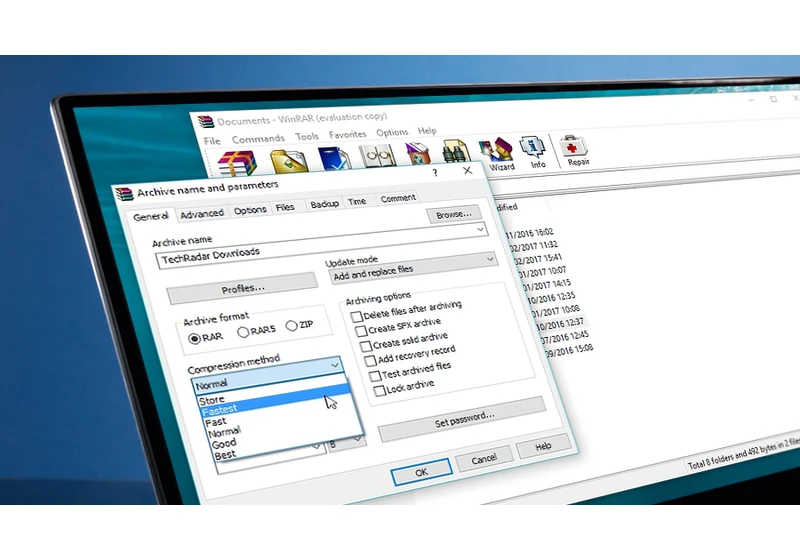
Task: Click the Repair first-aid toolbar icon
Action: pyautogui.click(x=574, y=150)
